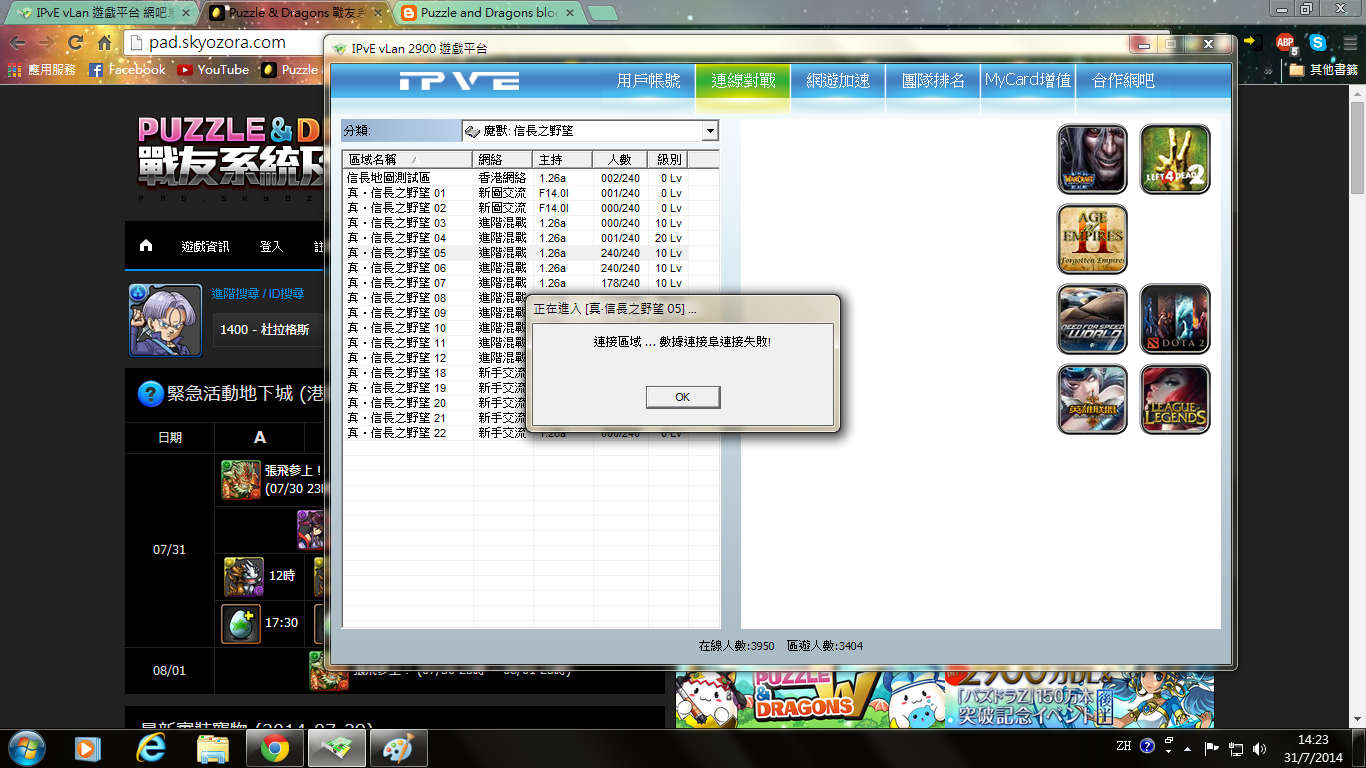The image size is (1366, 768).
Task: Click the volume speaker icon in the tray
Action: pos(1259,748)
